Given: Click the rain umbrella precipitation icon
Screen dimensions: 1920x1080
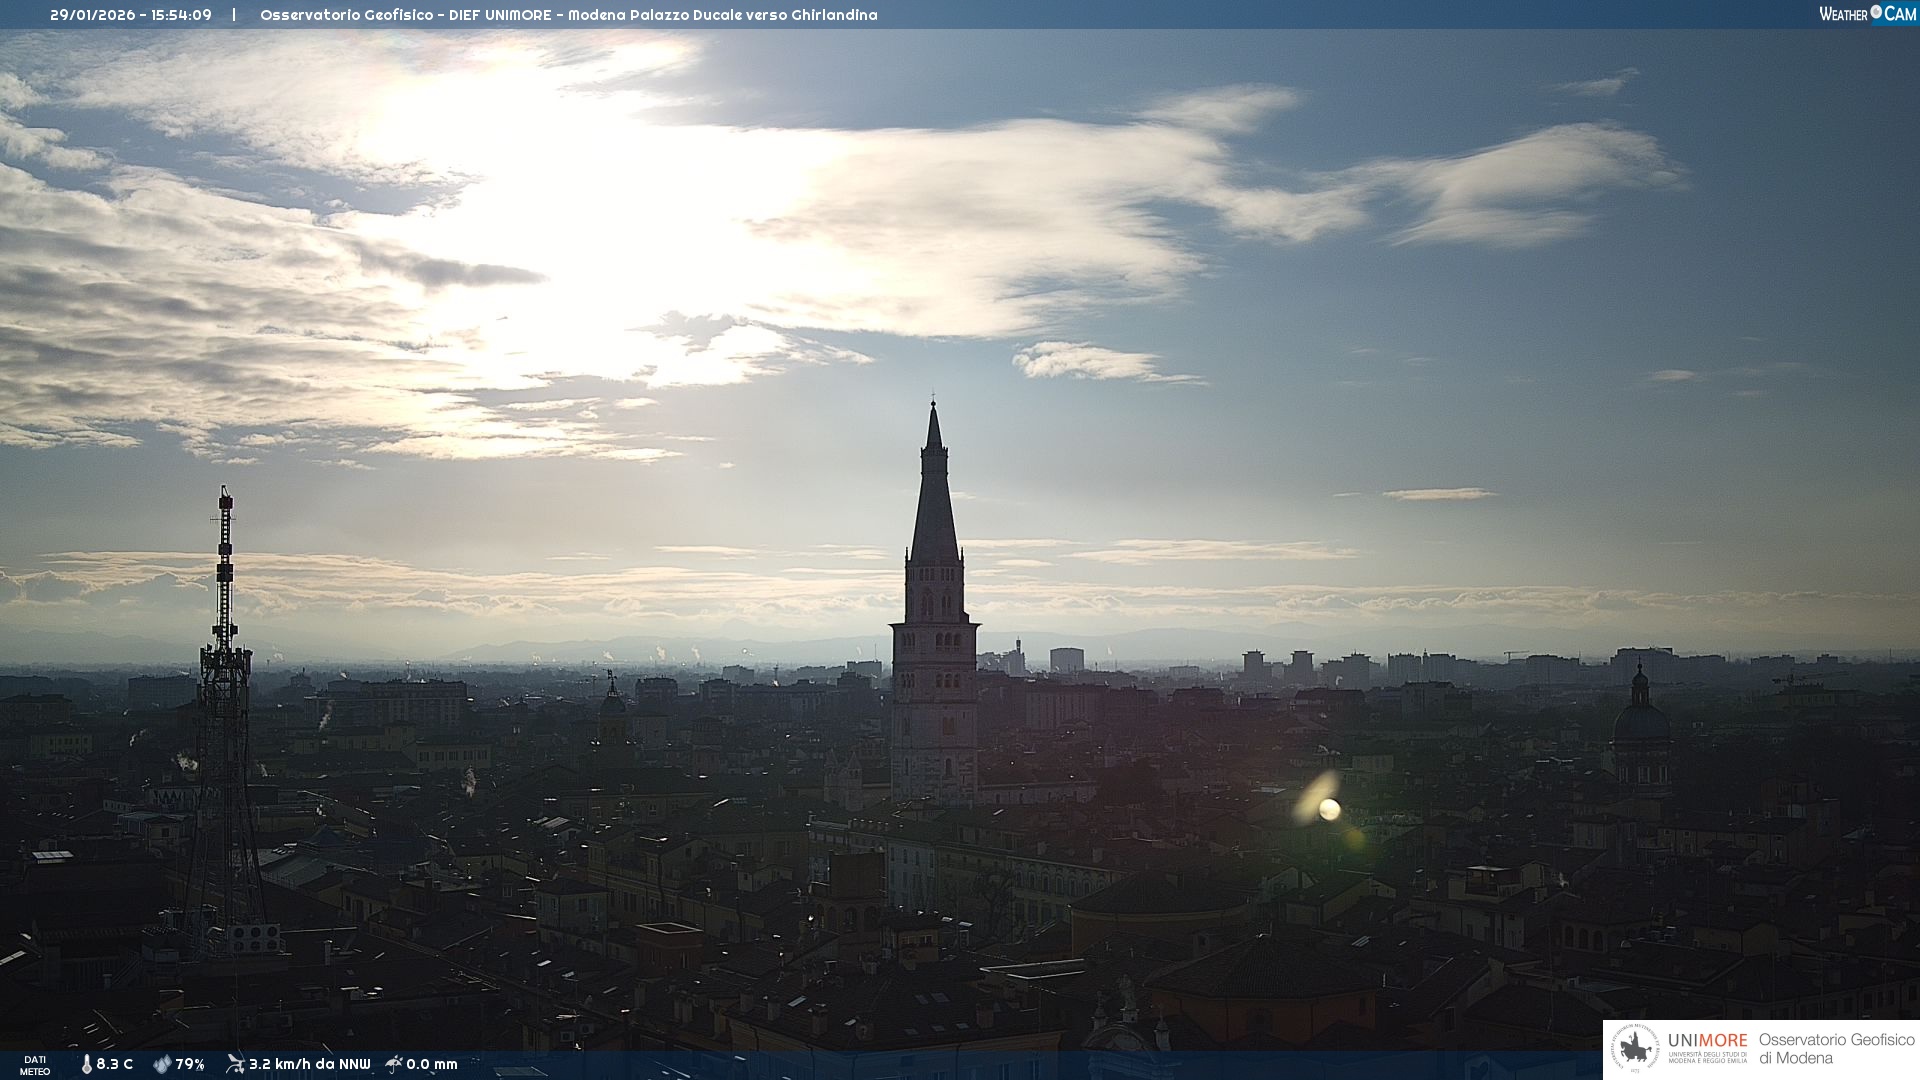Looking at the screenshot, I should (x=393, y=1064).
